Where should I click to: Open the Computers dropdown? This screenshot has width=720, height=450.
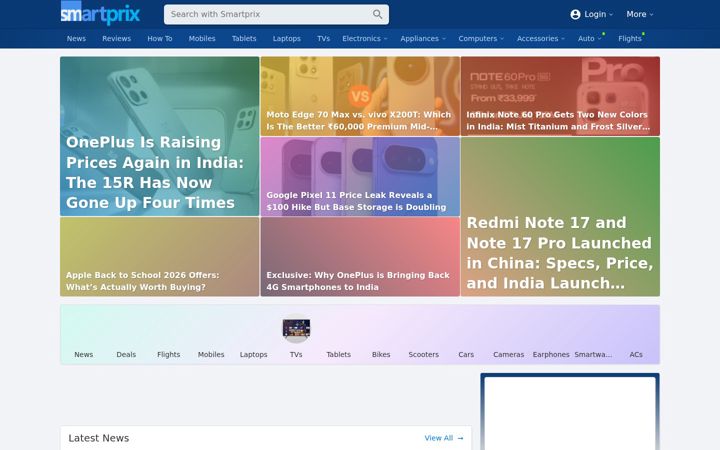[481, 39]
